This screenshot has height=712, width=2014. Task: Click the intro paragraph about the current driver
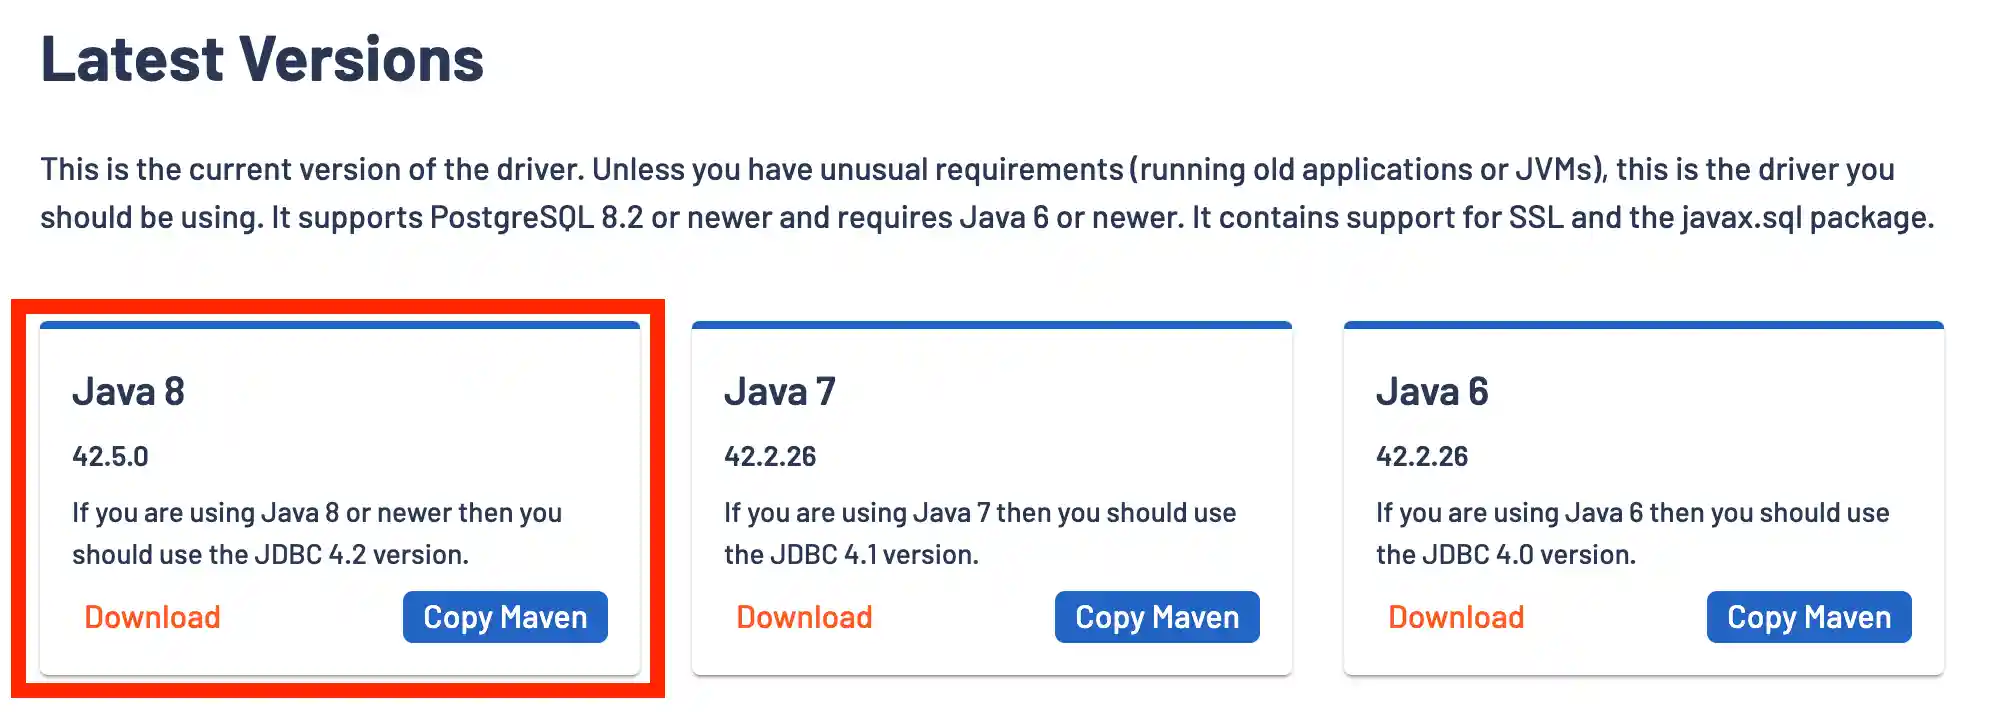click(x=986, y=193)
